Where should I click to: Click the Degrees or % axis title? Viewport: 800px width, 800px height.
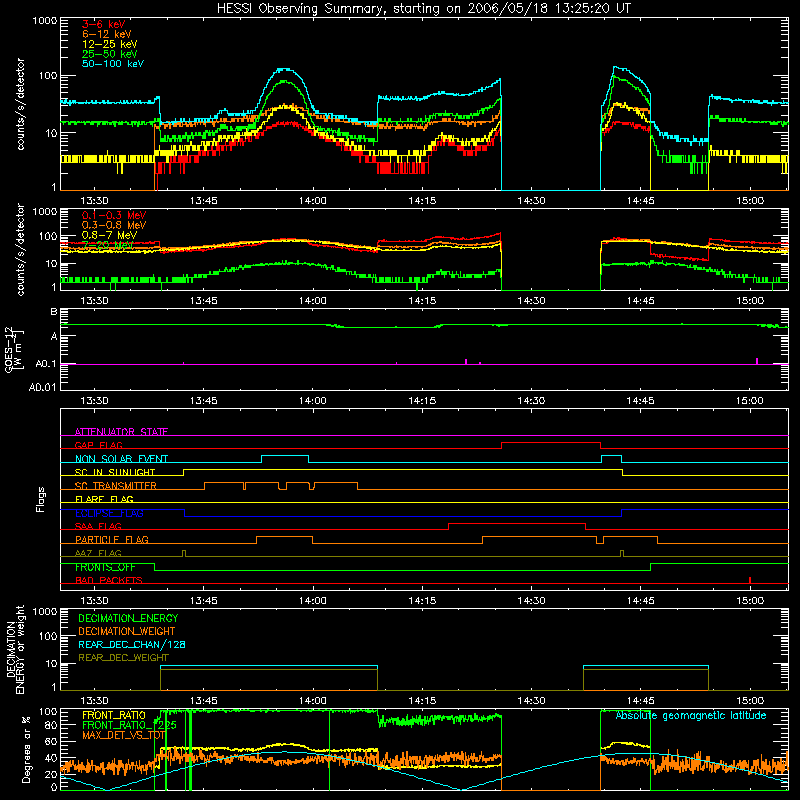coord(26,749)
